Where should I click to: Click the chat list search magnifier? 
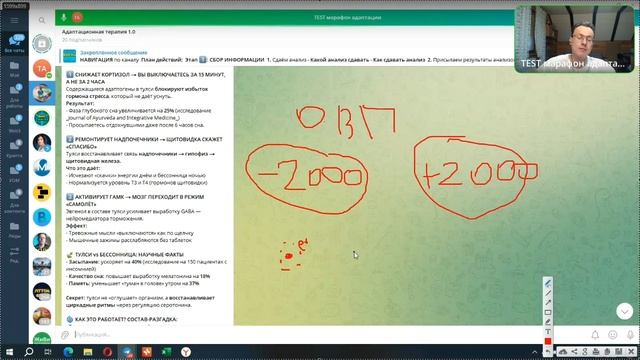[42, 20]
